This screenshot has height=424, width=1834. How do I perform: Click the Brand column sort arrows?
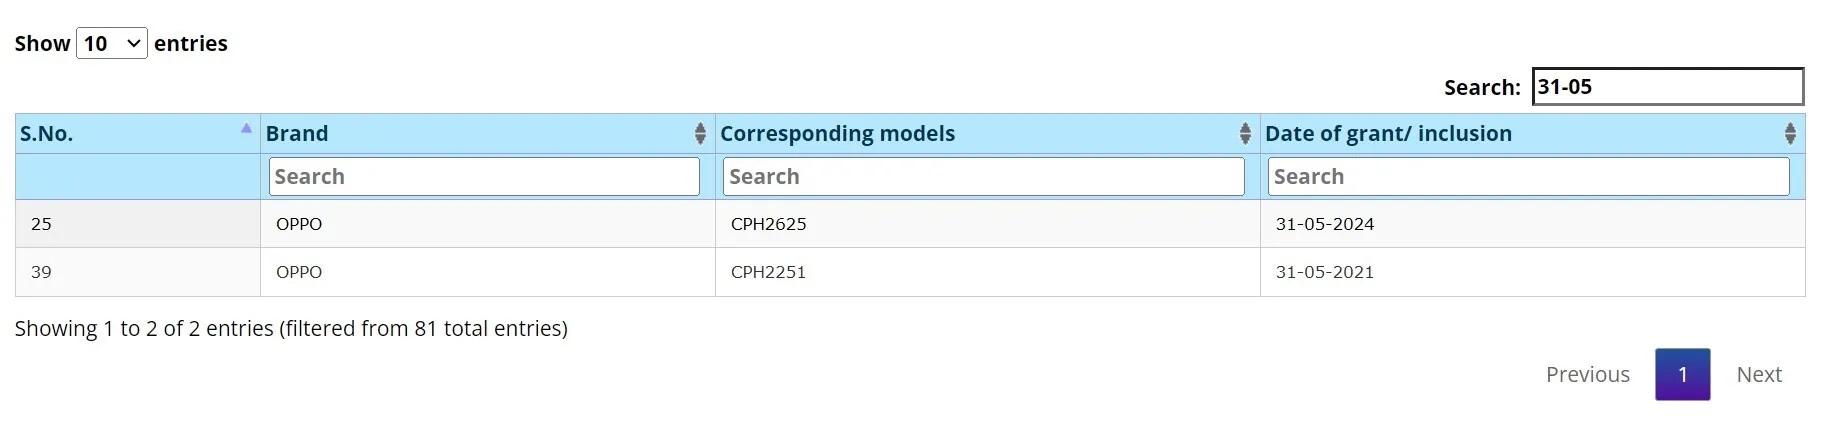(x=700, y=133)
